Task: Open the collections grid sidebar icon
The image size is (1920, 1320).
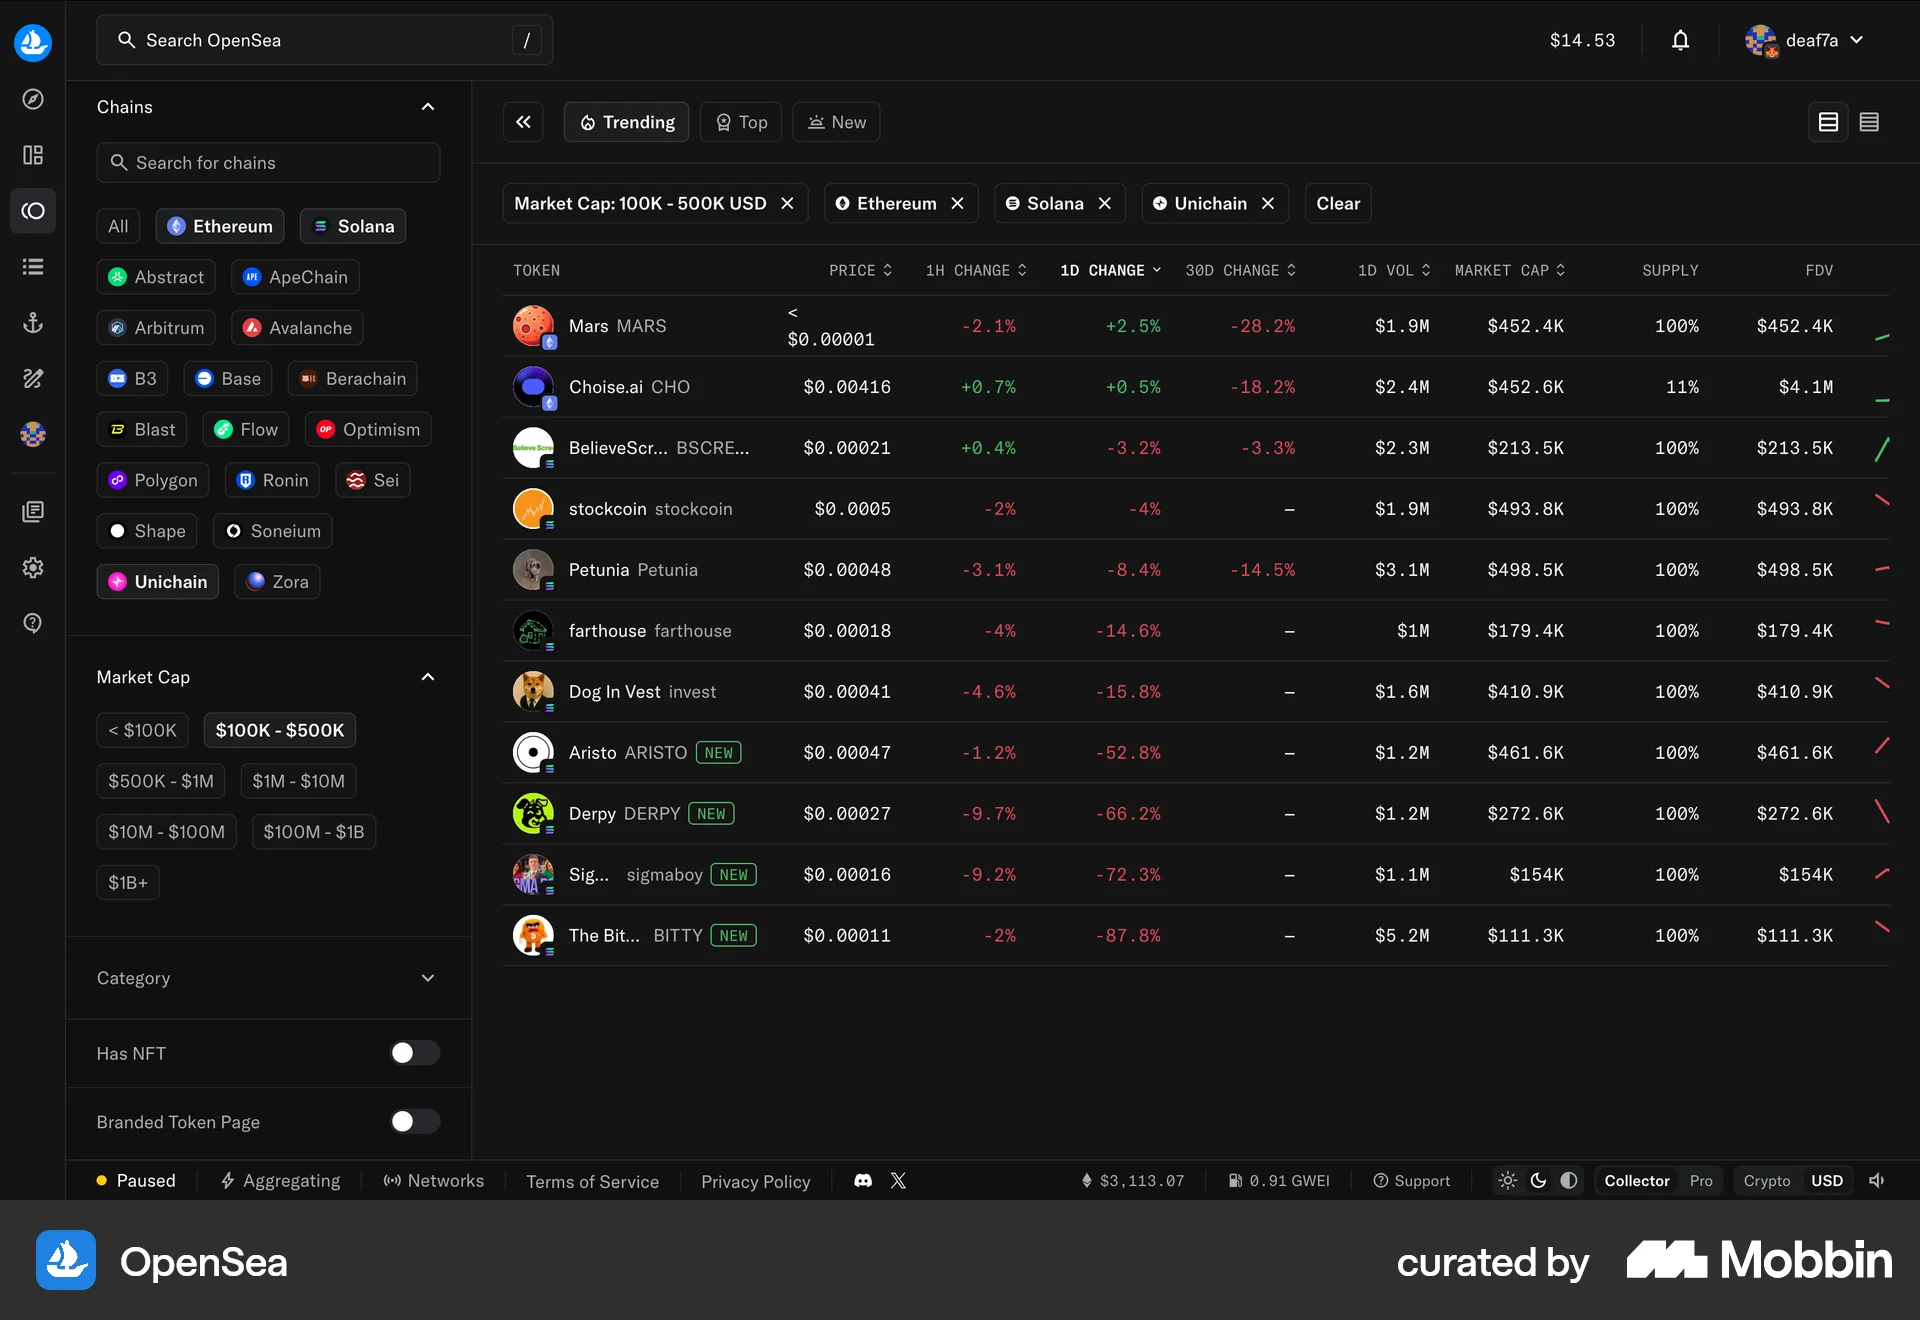Action: [33, 155]
